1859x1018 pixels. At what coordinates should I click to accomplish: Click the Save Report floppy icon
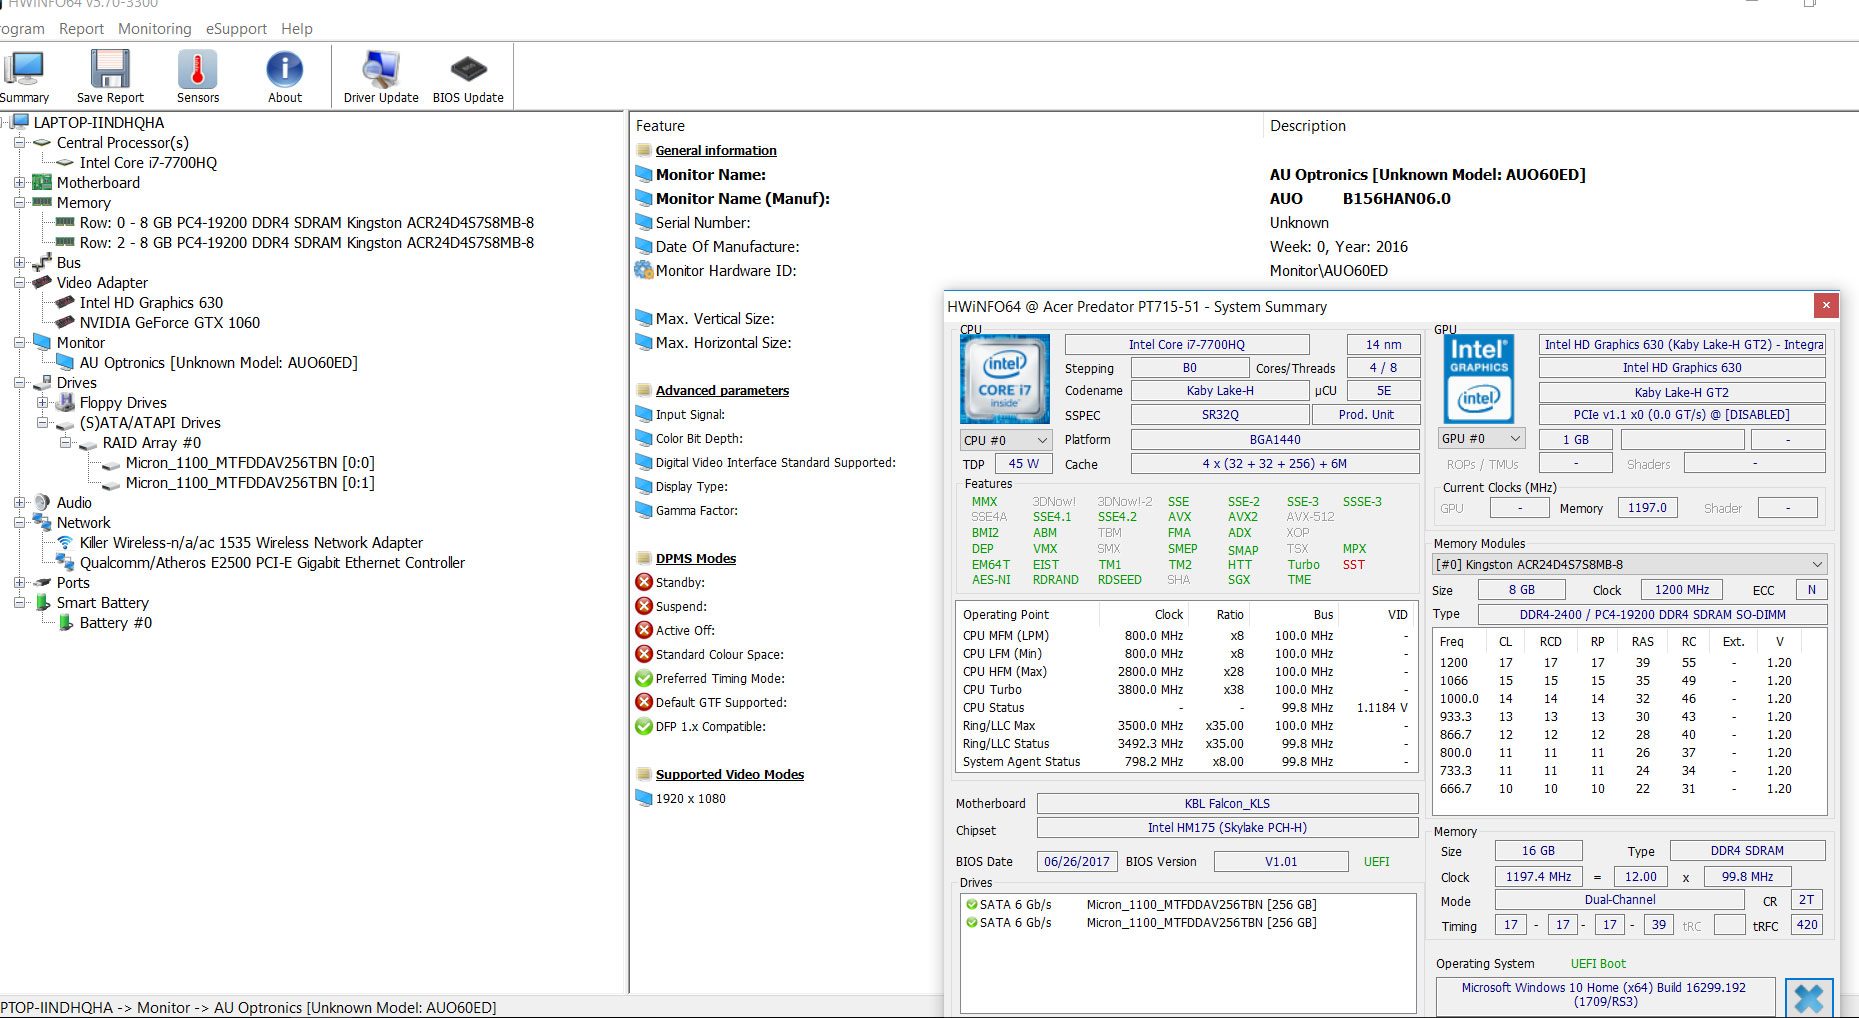point(110,69)
